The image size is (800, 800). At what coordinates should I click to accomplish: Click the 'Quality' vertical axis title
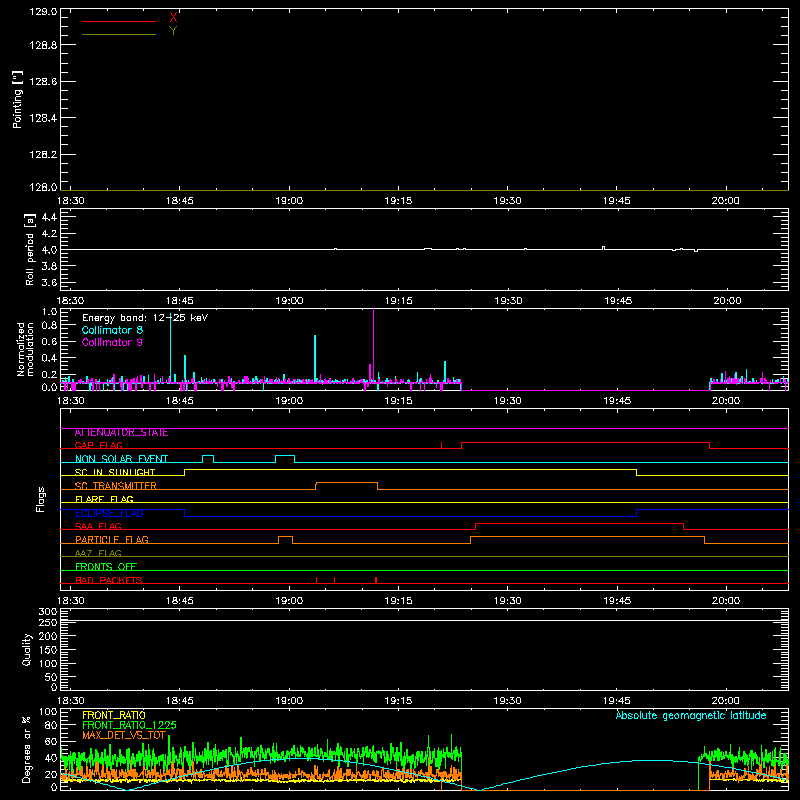[27, 649]
